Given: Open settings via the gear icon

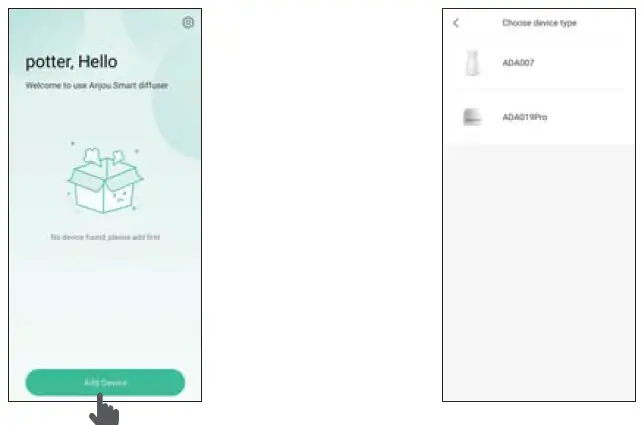Looking at the screenshot, I should (188, 23).
